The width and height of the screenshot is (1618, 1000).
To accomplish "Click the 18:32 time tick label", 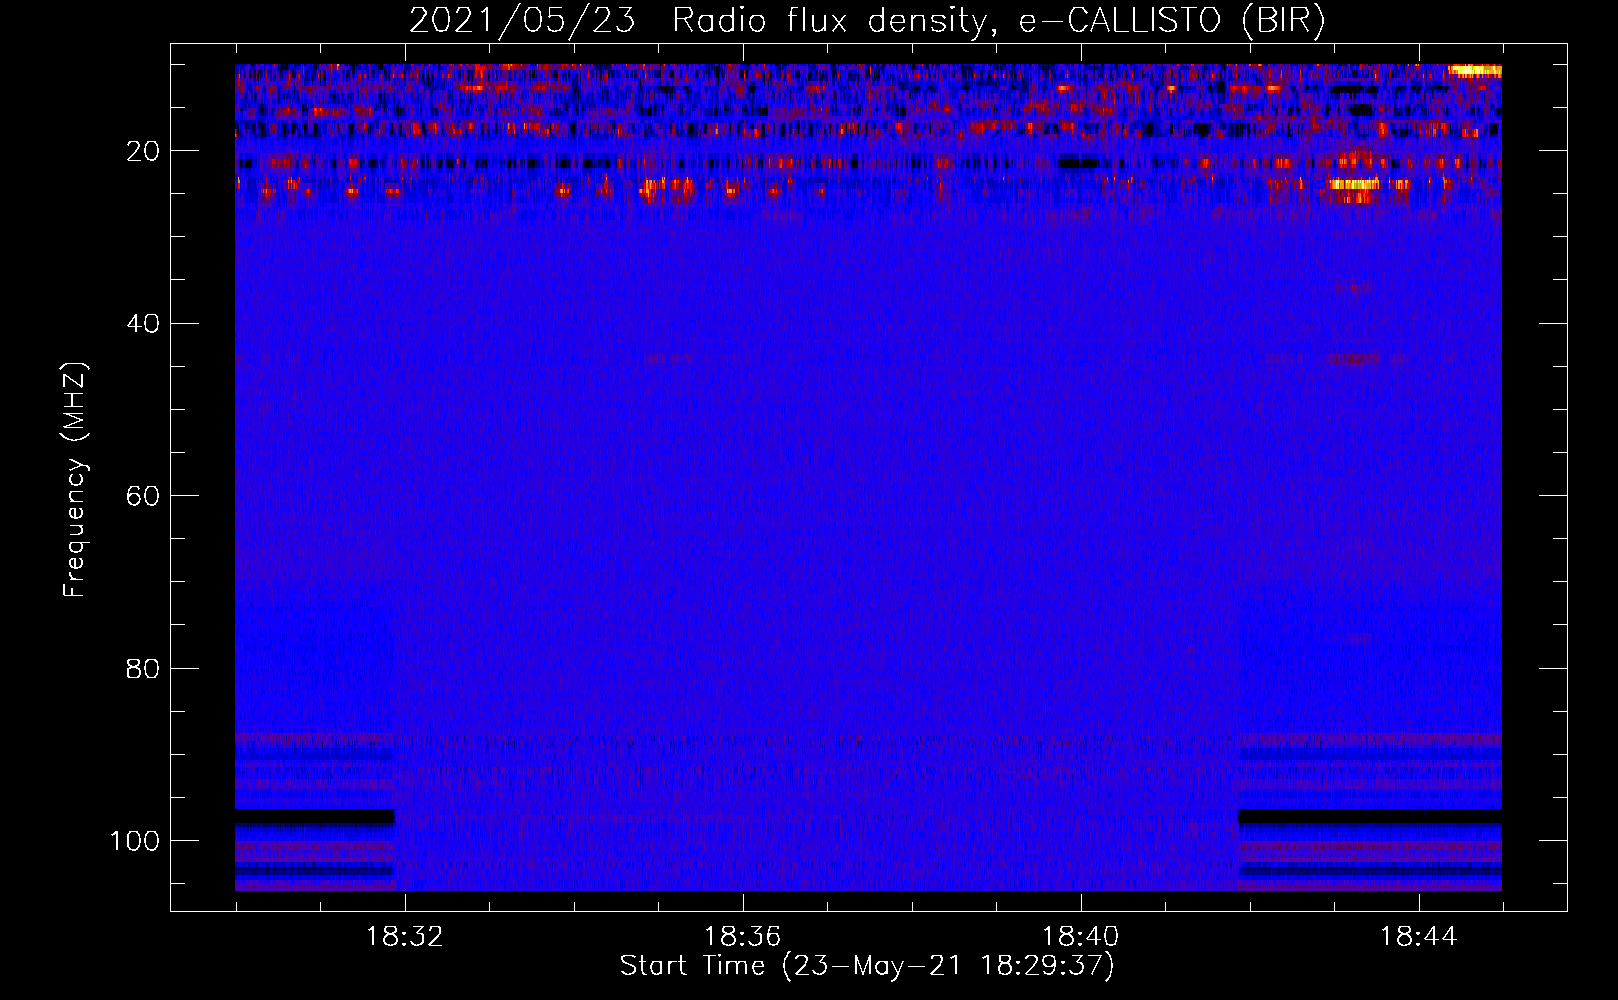I will pos(405,937).
